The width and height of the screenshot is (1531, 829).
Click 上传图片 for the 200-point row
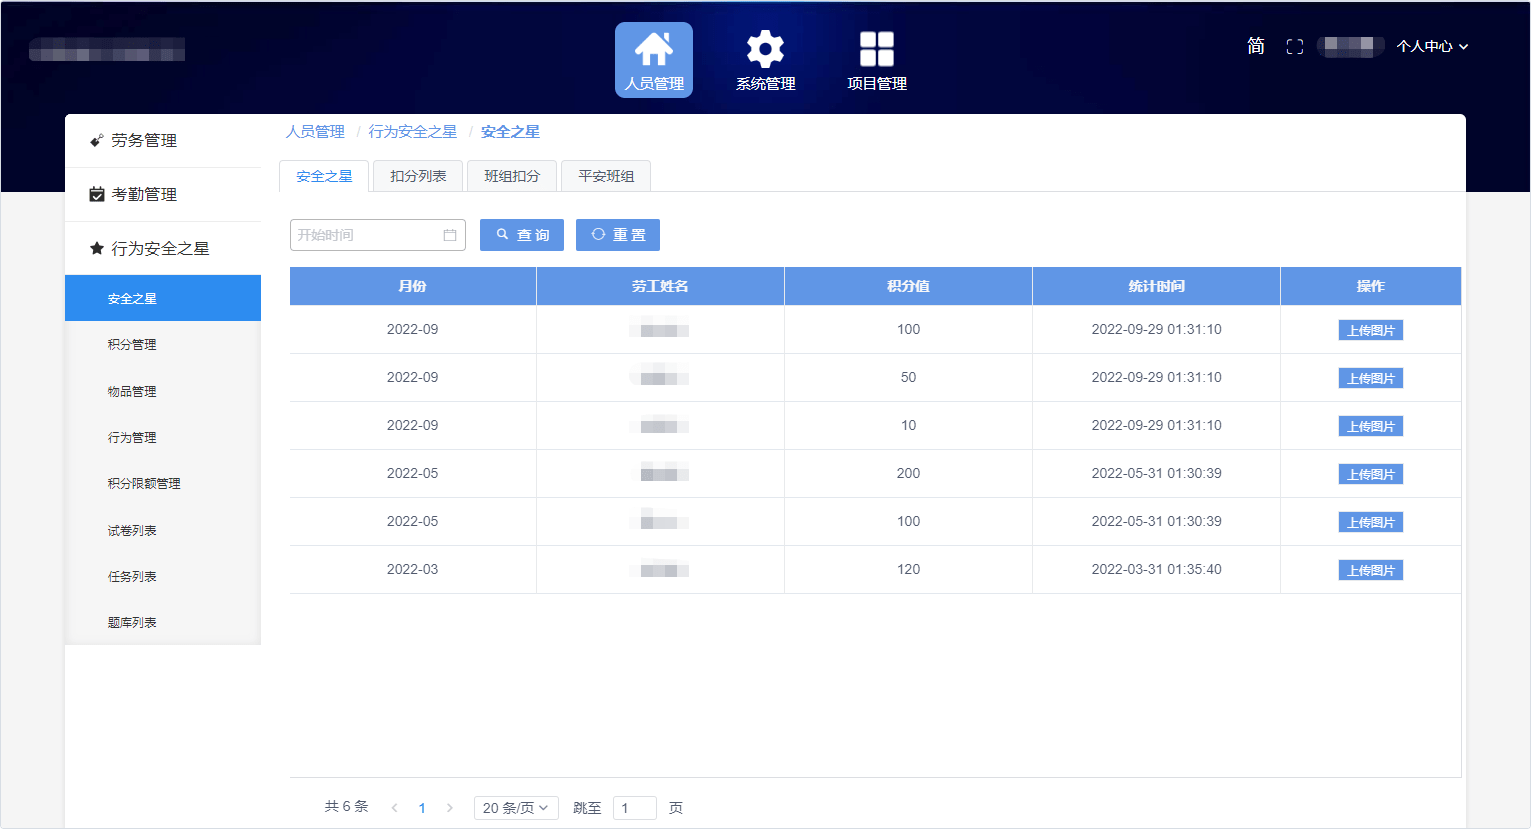[x=1370, y=474]
